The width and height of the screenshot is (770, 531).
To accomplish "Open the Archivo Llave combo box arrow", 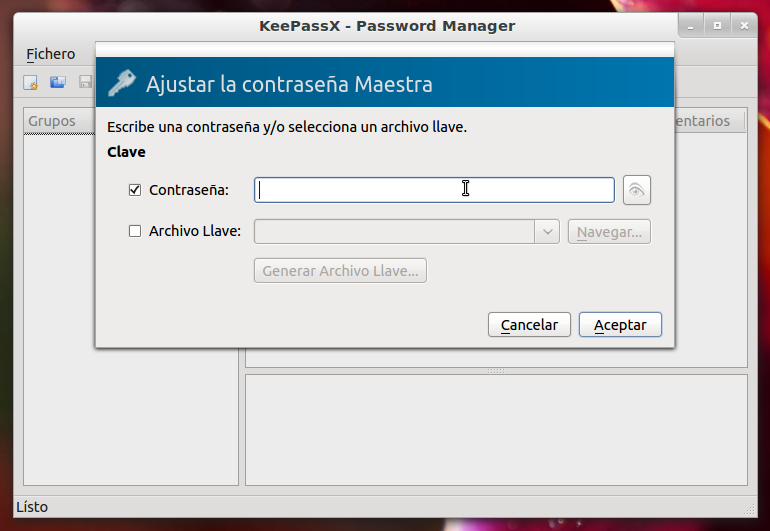I will tap(547, 231).
